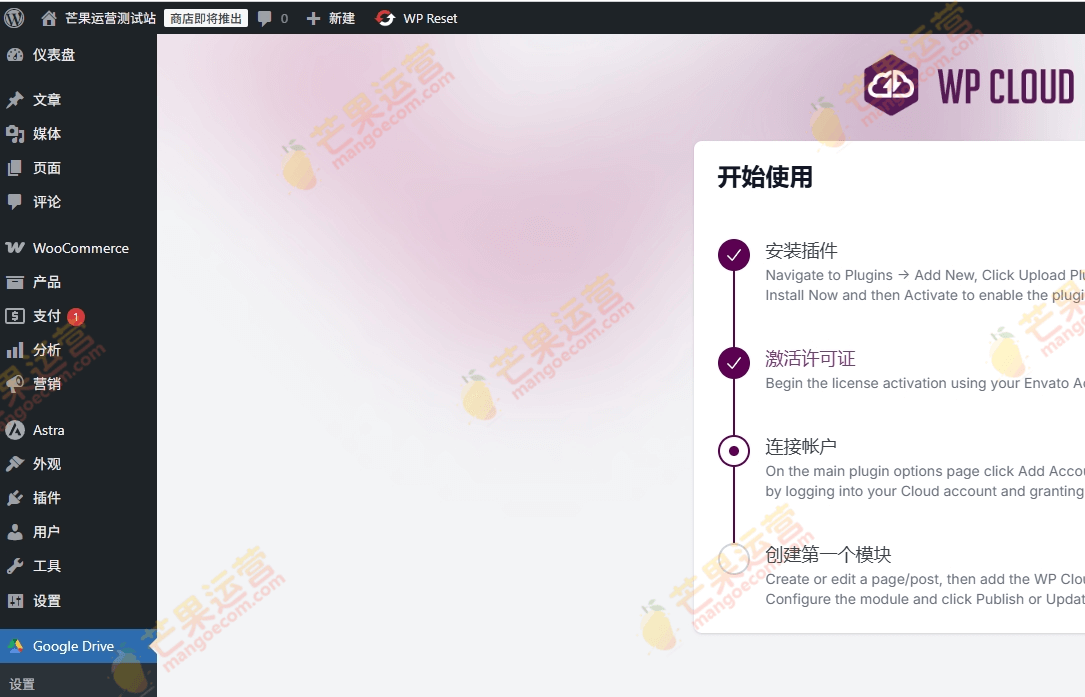Click the 创建第一个模块 step title

click(x=828, y=554)
